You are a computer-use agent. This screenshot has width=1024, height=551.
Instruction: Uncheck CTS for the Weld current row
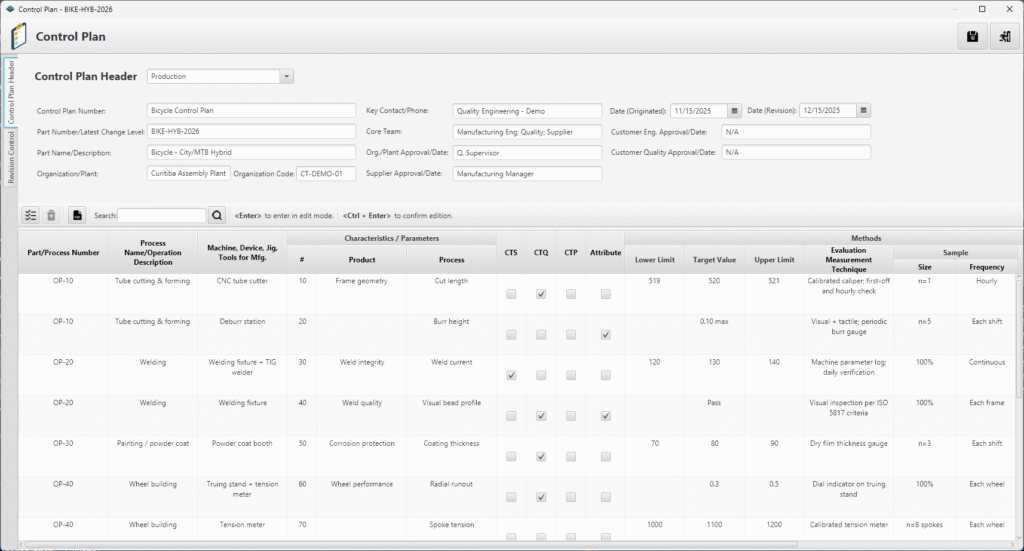tap(512, 376)
